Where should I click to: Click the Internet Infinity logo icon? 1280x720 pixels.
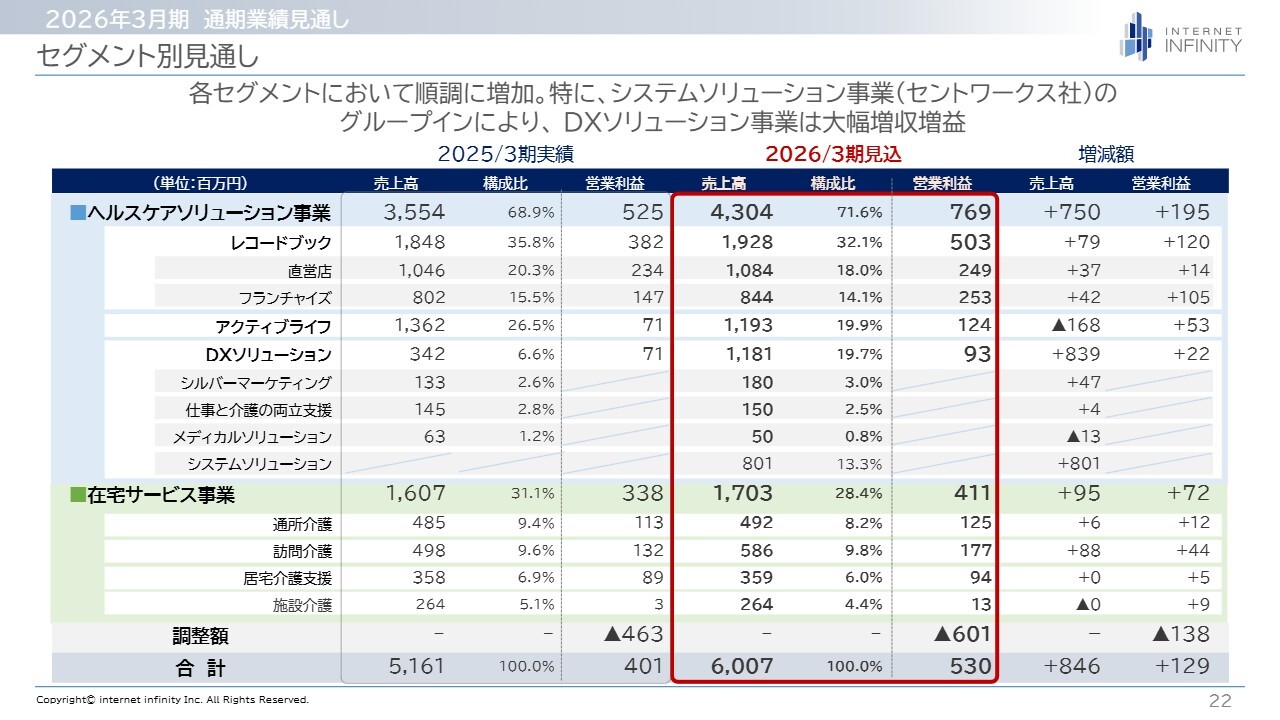(1136, 35)
